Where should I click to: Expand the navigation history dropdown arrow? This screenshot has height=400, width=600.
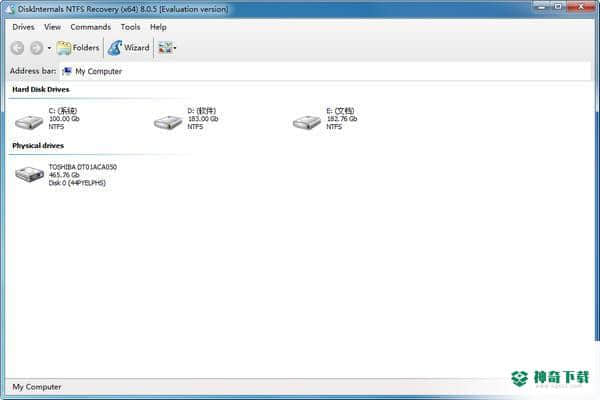click(x=49, y=48)
